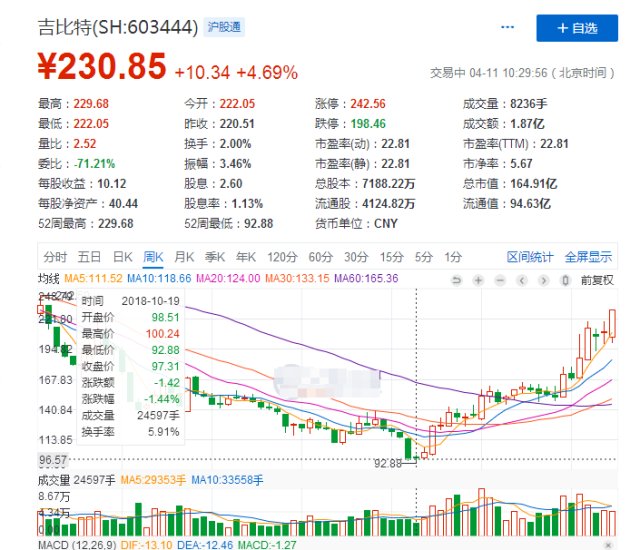Click the 成交量 8236手 value
This screenshot has height=550, width=640.
529,104
